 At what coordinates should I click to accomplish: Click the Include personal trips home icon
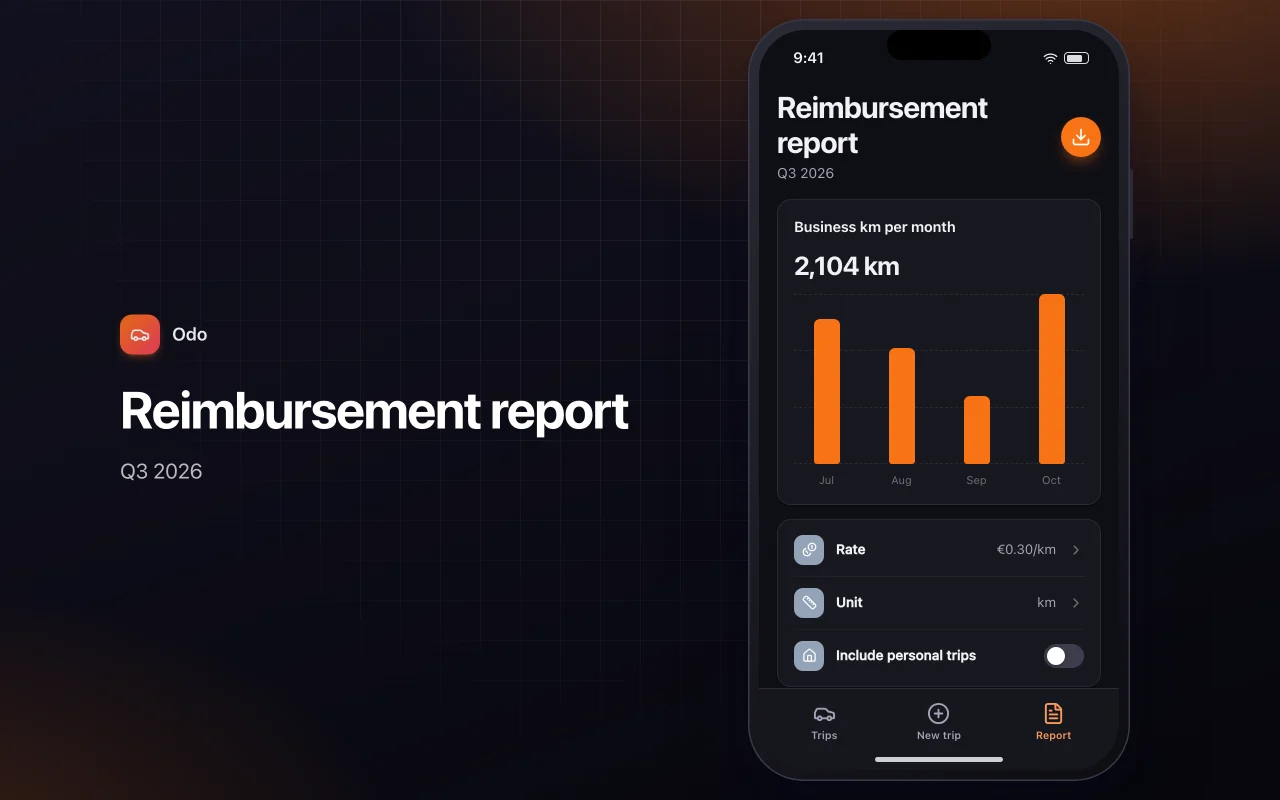809,656
